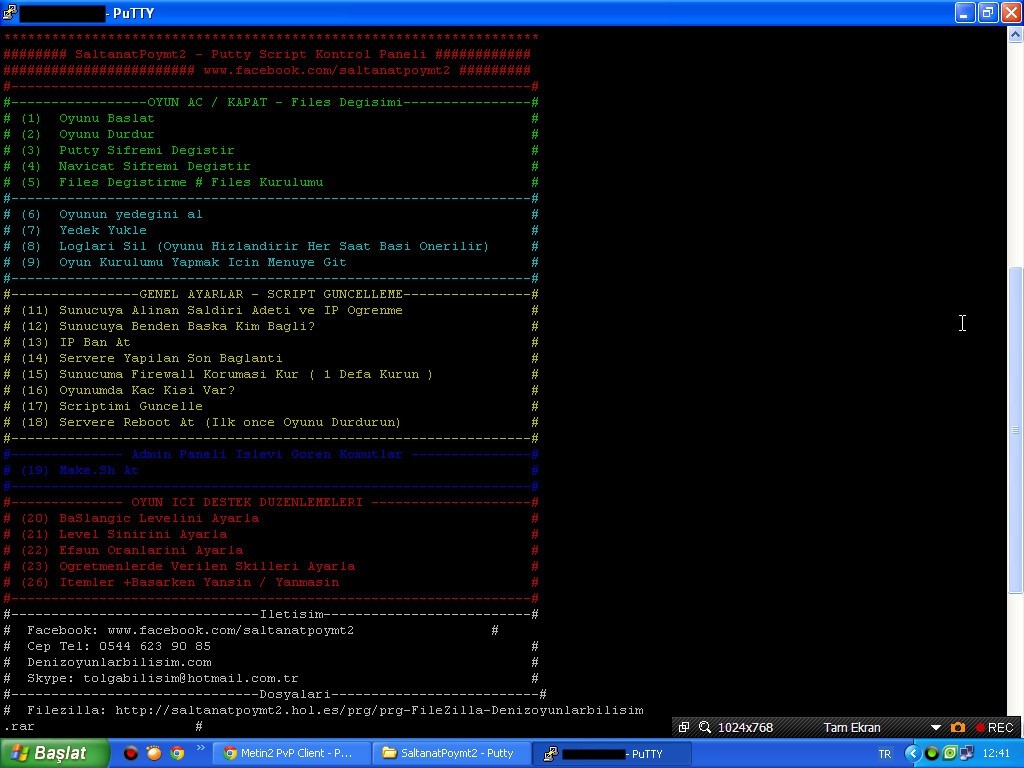Switch to Metin2 PvP Client Chrome window
Image resolution: width=1024 pixels, height=768 pixels.
pyautogui.click(x=290, y=753)
